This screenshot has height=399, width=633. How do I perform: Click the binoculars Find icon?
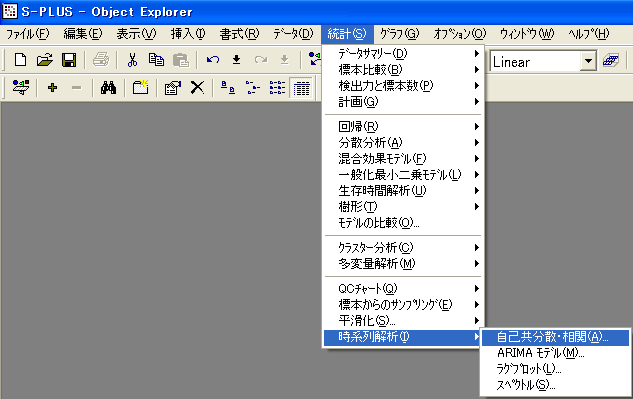tap(108, 87)
